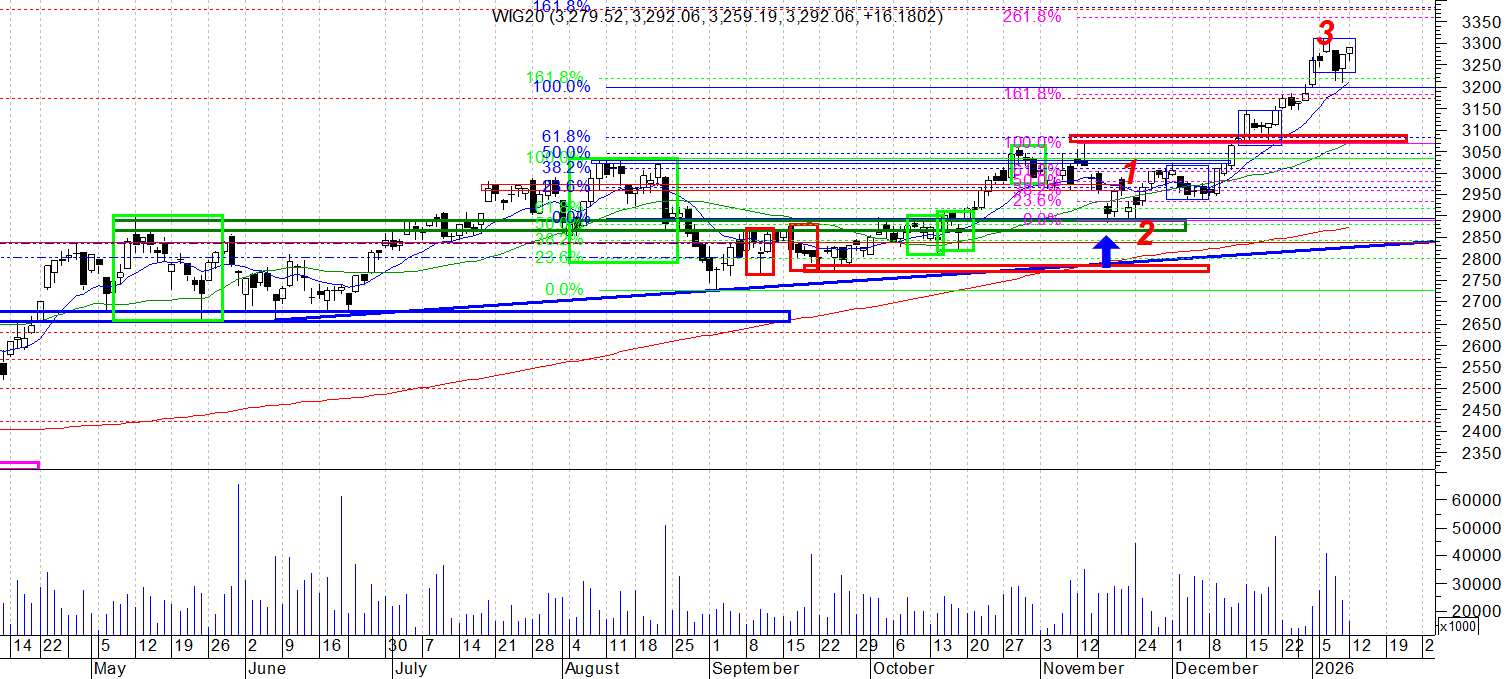Click the blue 61.8% retracement label
The height and width of the screenshot is (679, 1506).
pos(566,136)
